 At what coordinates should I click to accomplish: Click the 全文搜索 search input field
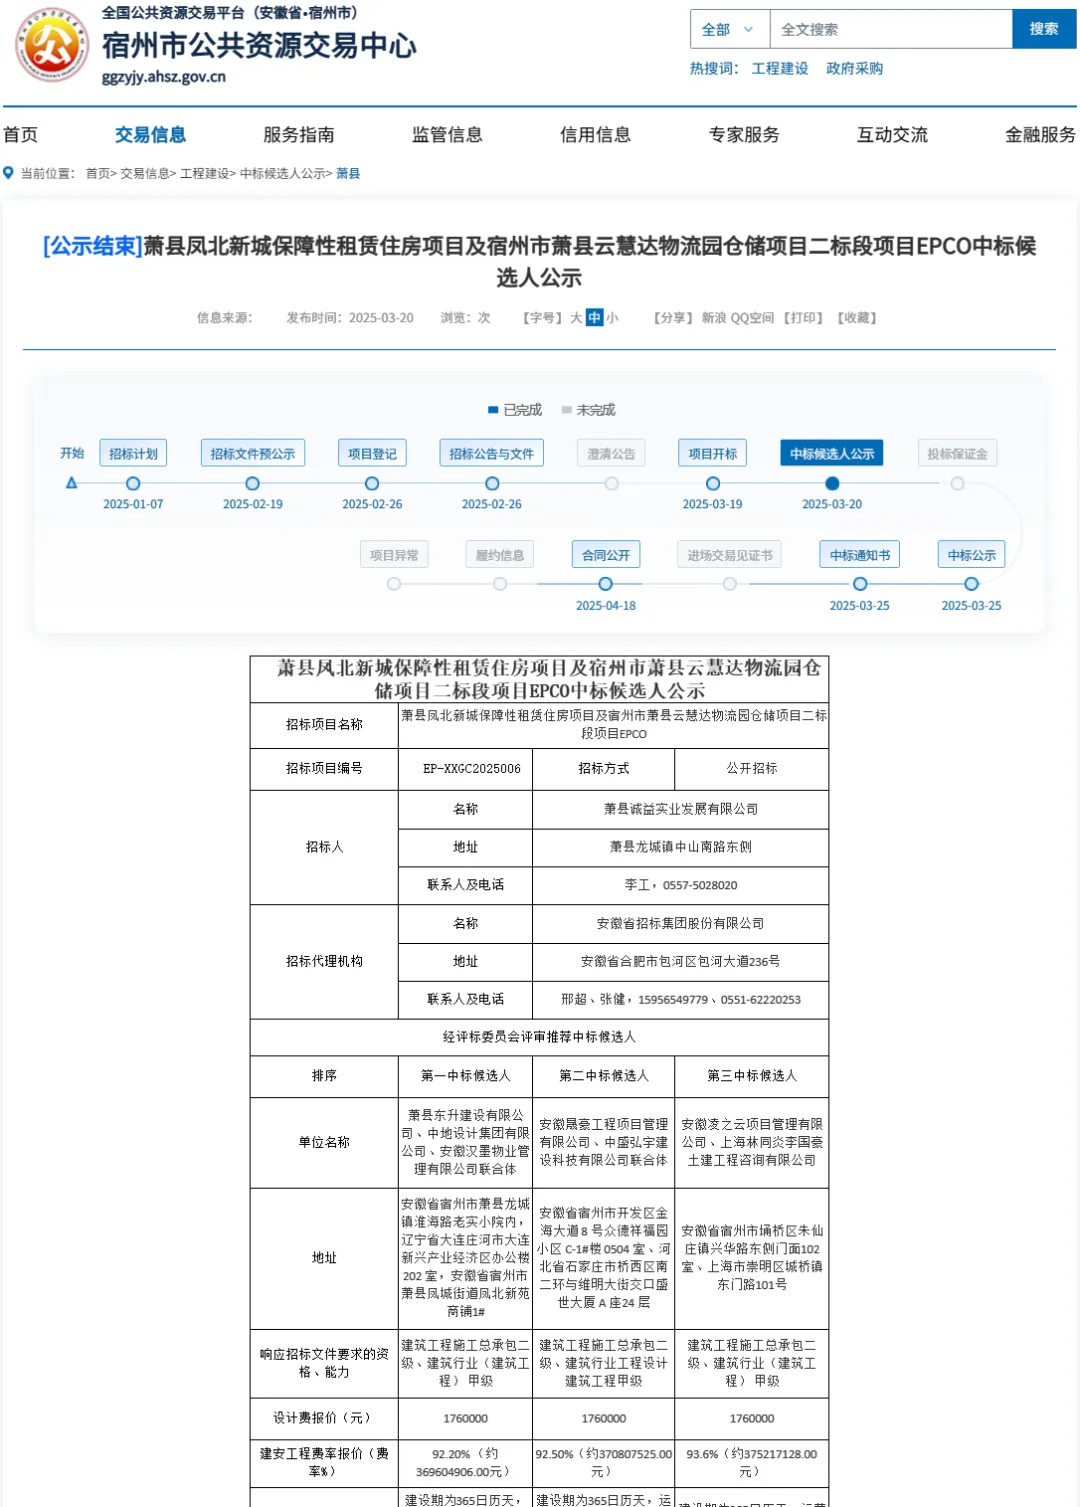pyautogui.click(x=890, y=30)
